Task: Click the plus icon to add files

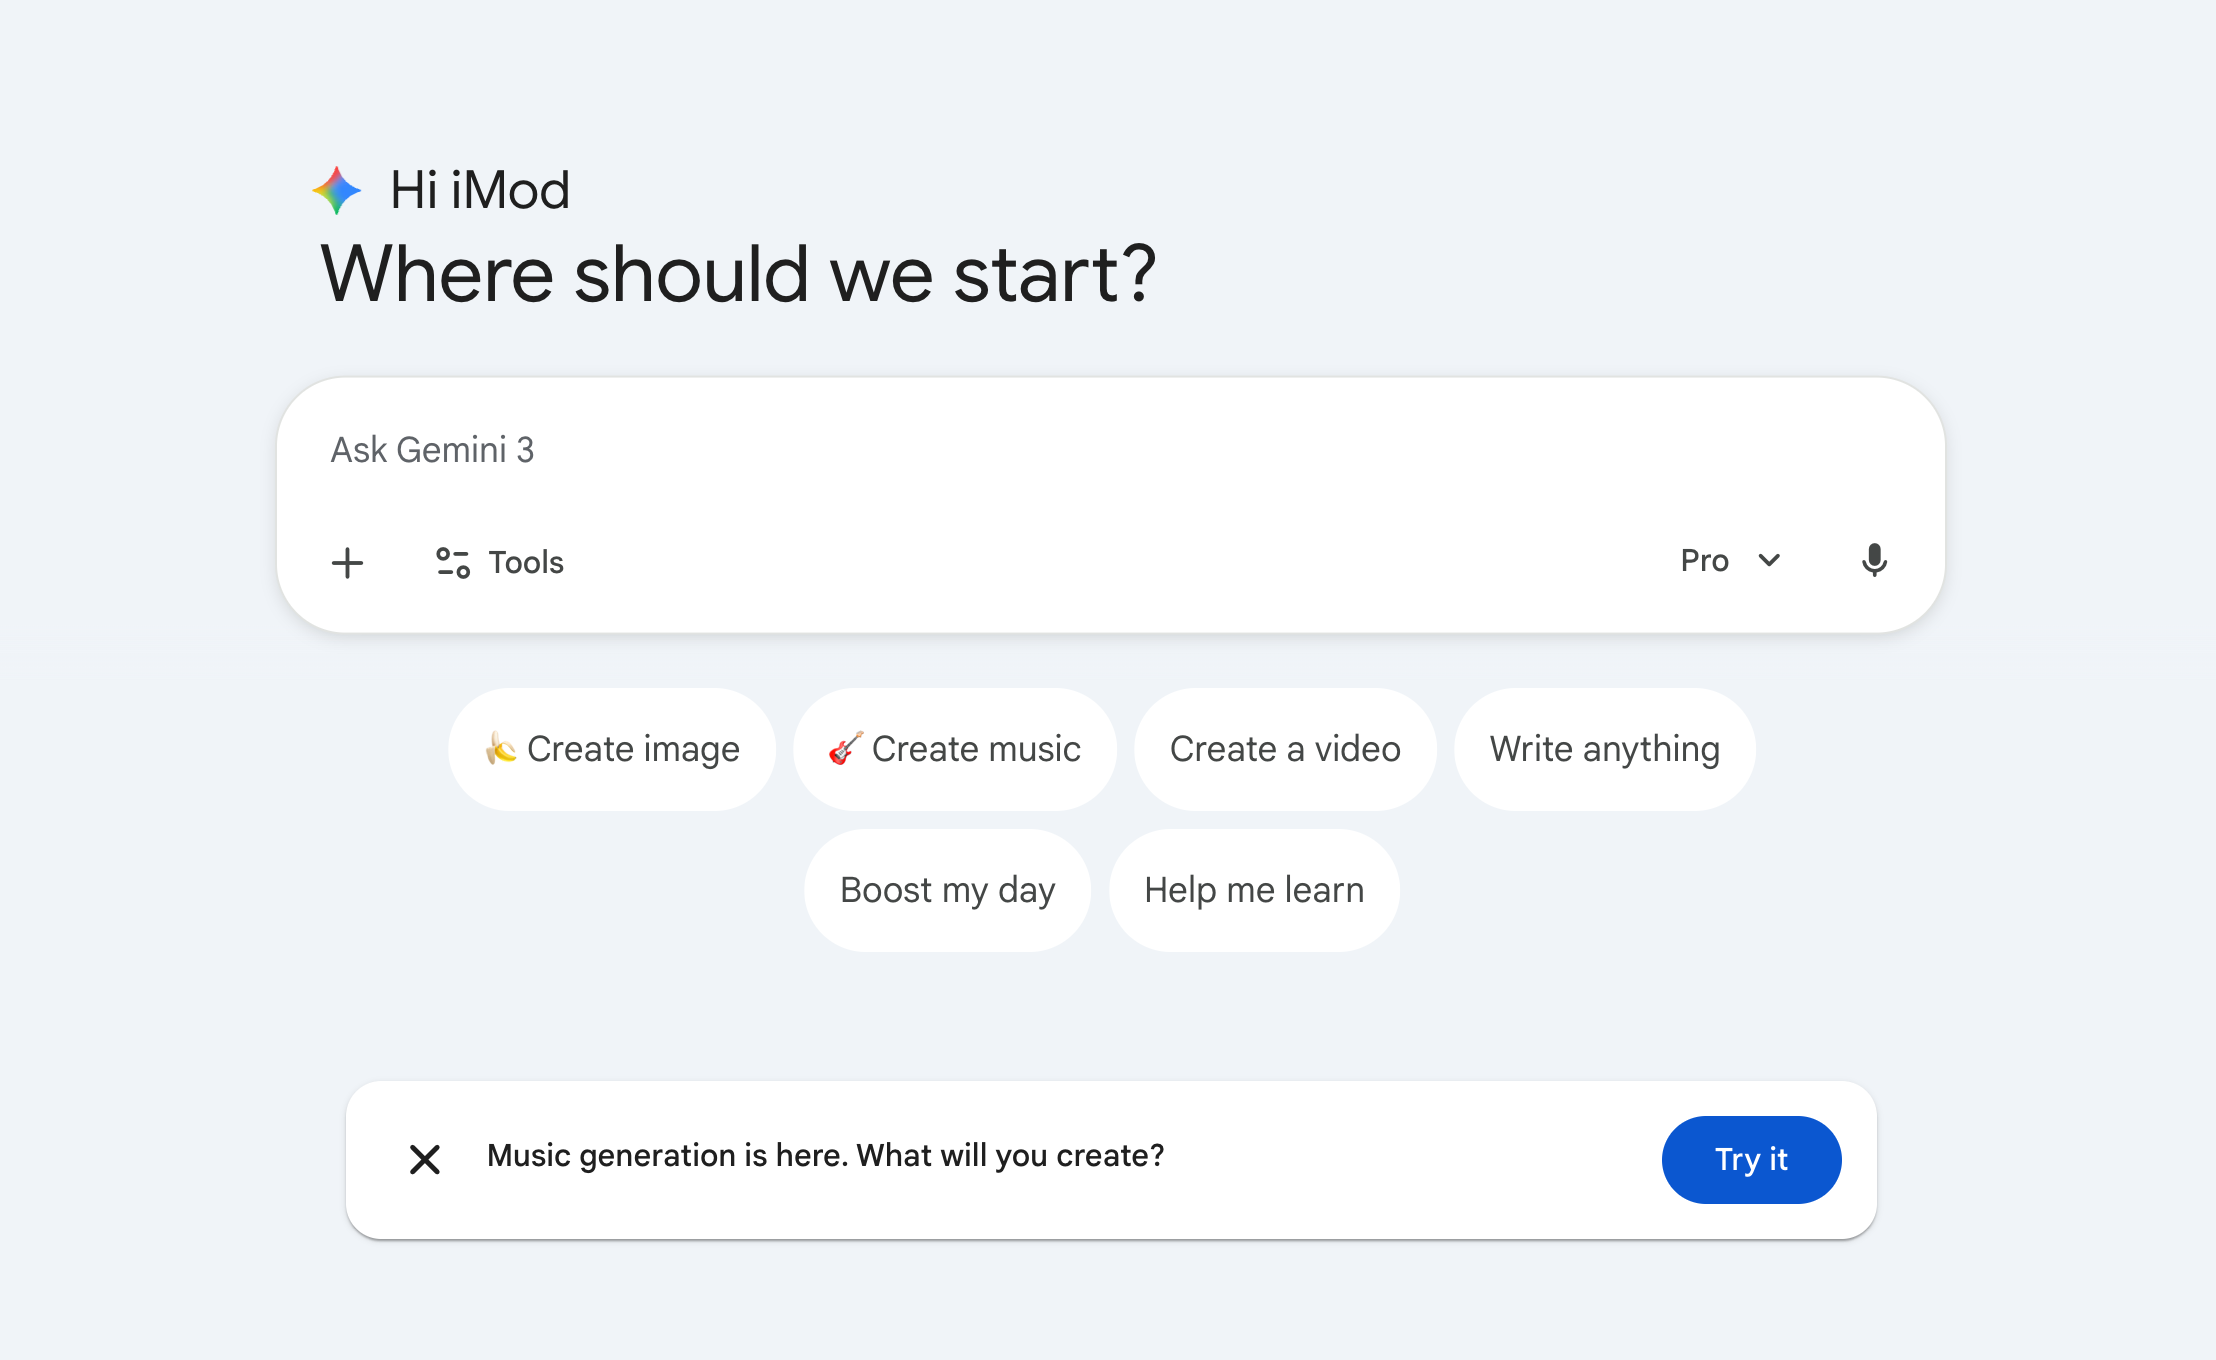Action: pyautogui.click(x=347, y=563)
